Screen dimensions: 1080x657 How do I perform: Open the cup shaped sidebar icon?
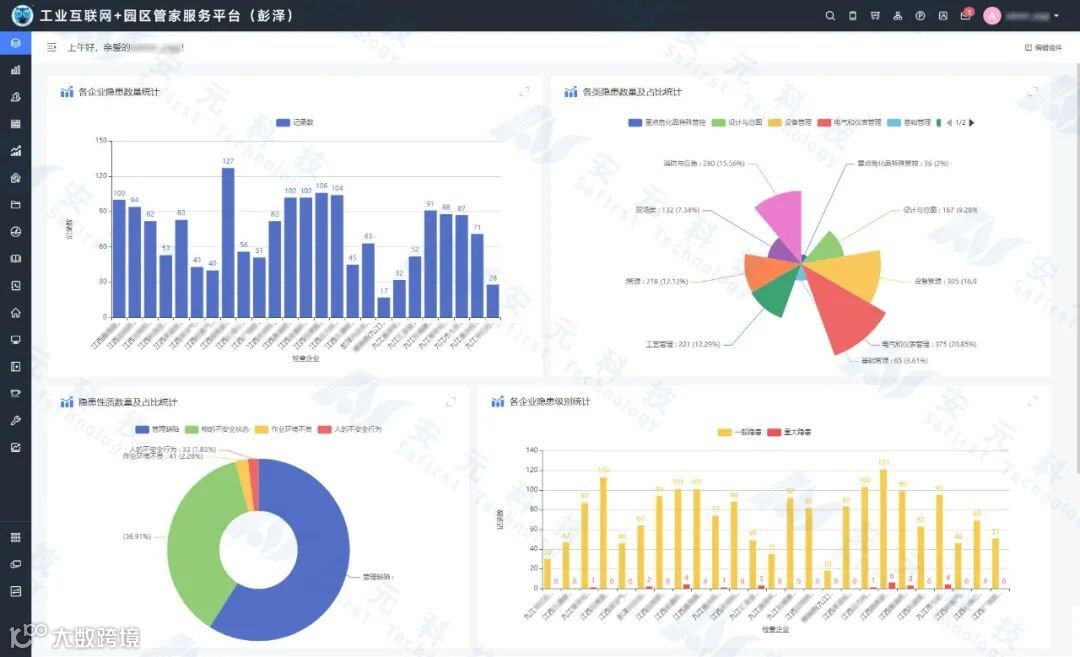coord(15,393)
